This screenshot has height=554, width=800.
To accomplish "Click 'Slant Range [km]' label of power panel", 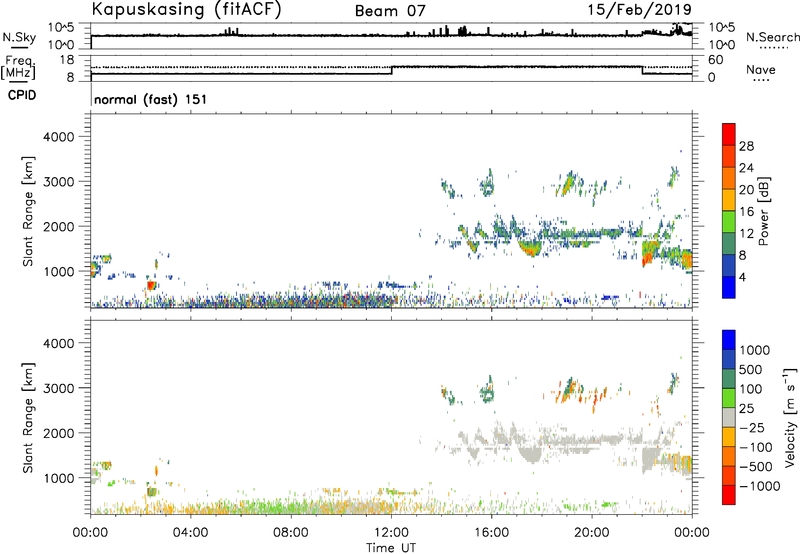I will click(28, 211).
